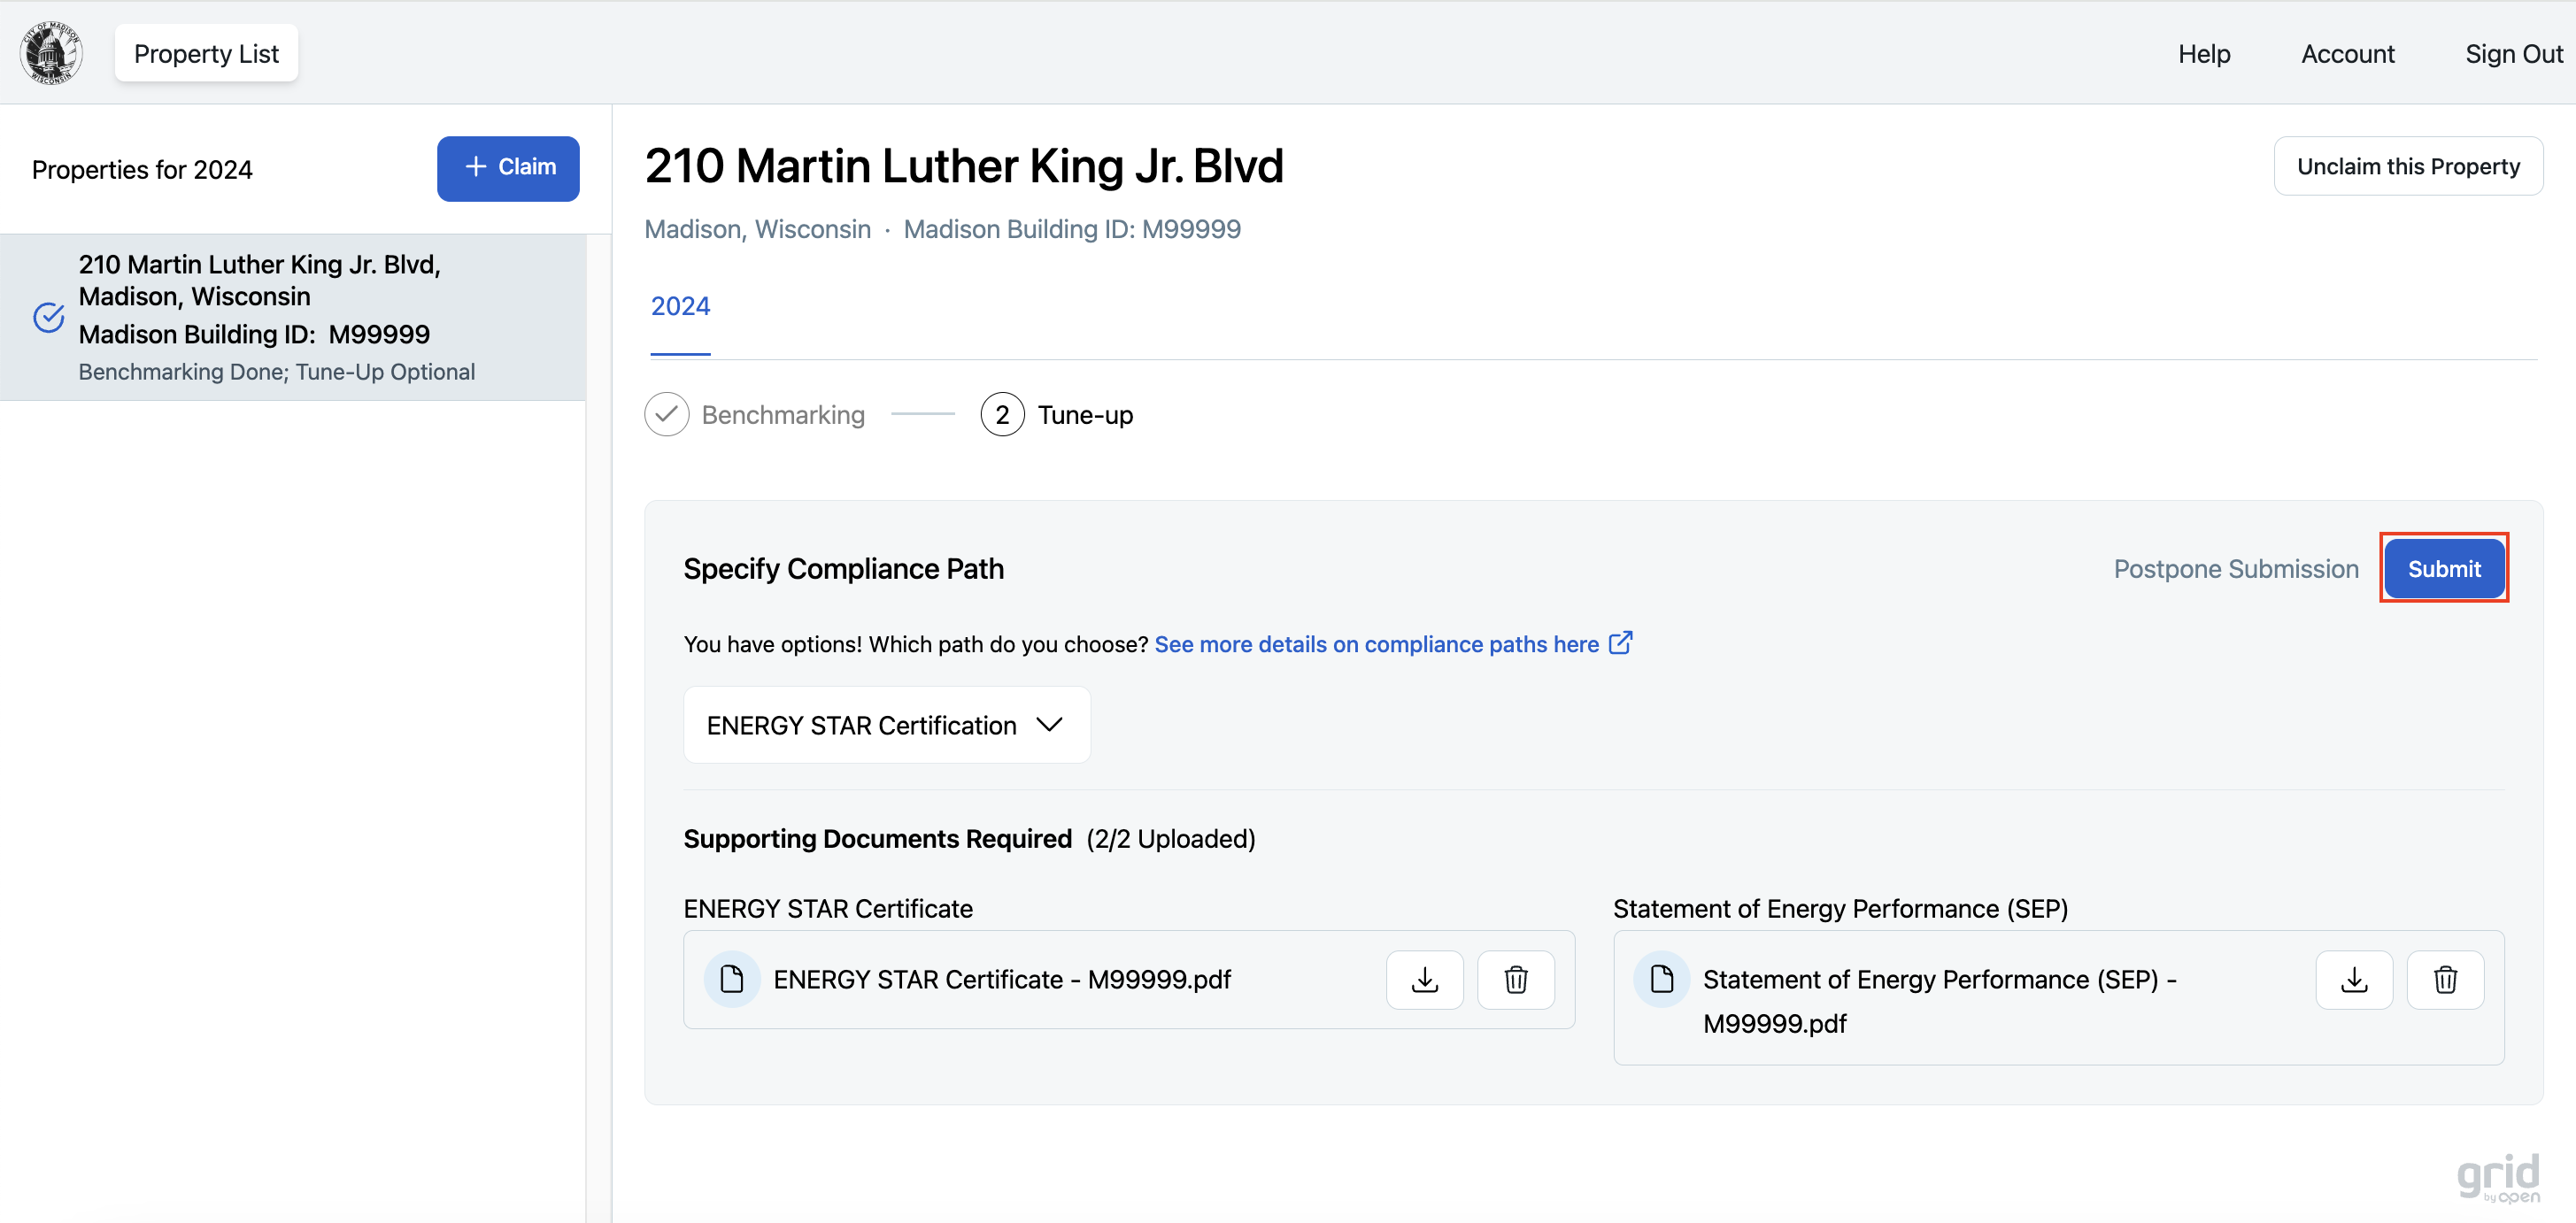
Task: Switch to the 2024 tab
Action: [680, 306]
